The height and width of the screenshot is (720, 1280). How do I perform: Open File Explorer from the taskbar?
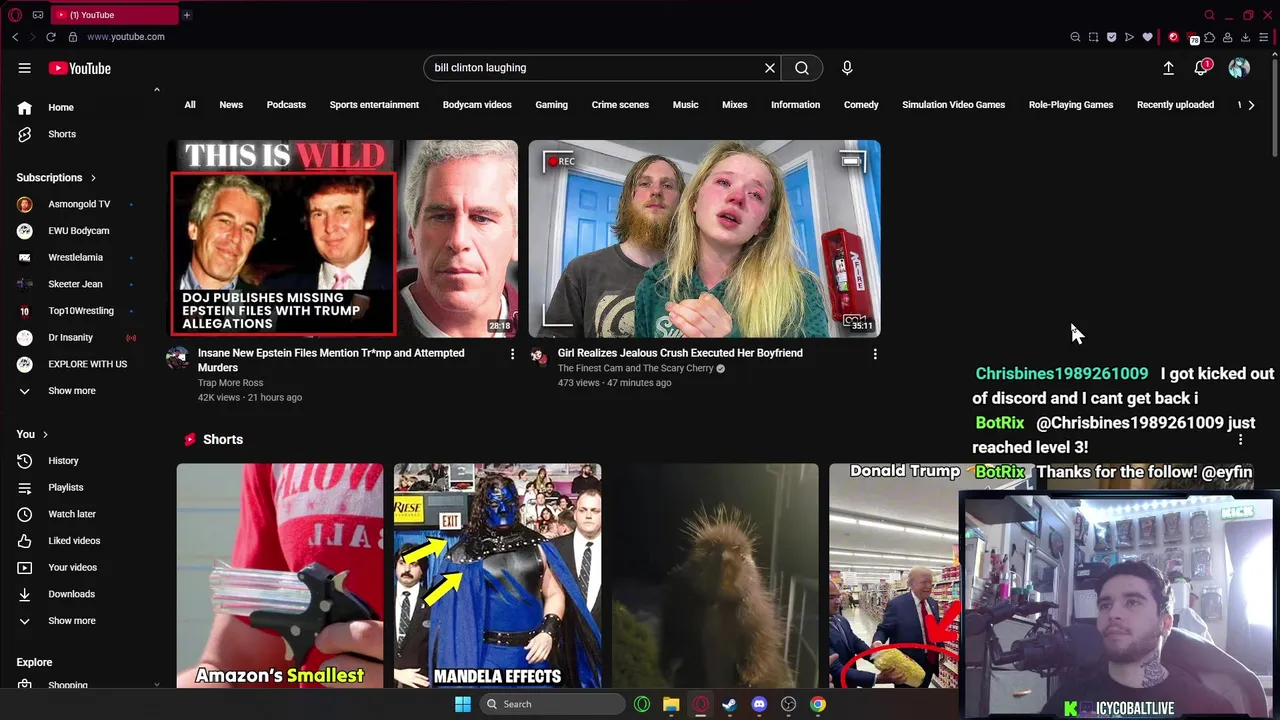click(x=671, y=704)
